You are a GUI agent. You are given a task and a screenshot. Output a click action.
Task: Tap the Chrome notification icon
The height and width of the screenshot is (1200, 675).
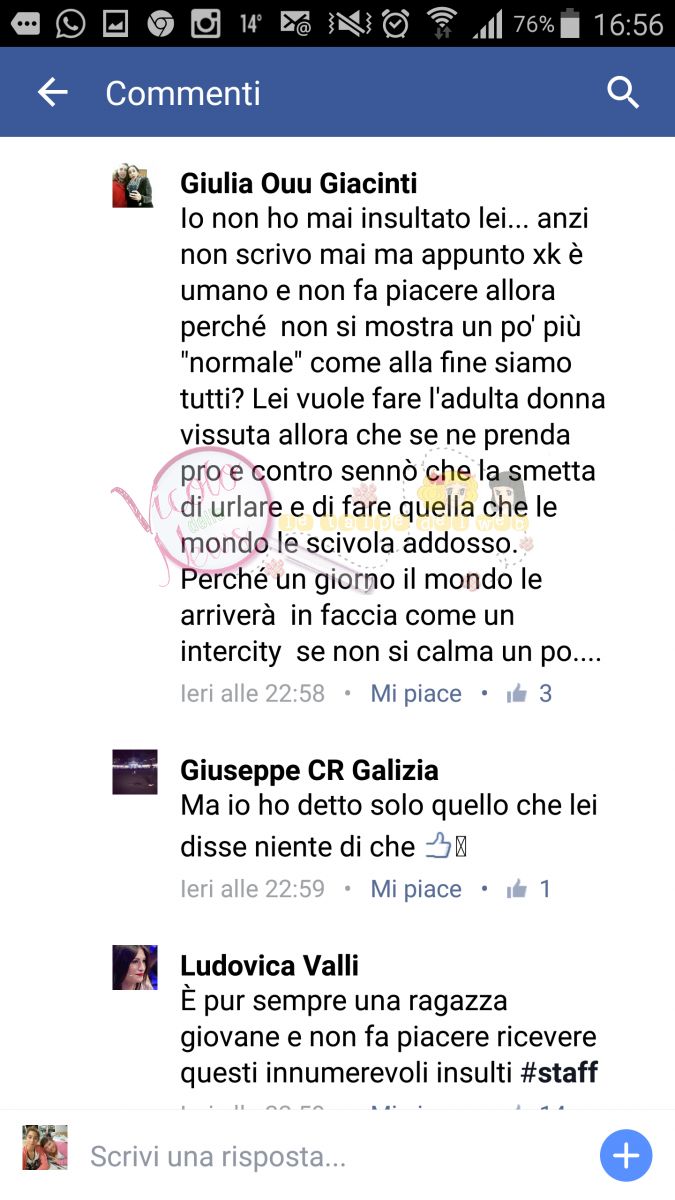160,24
